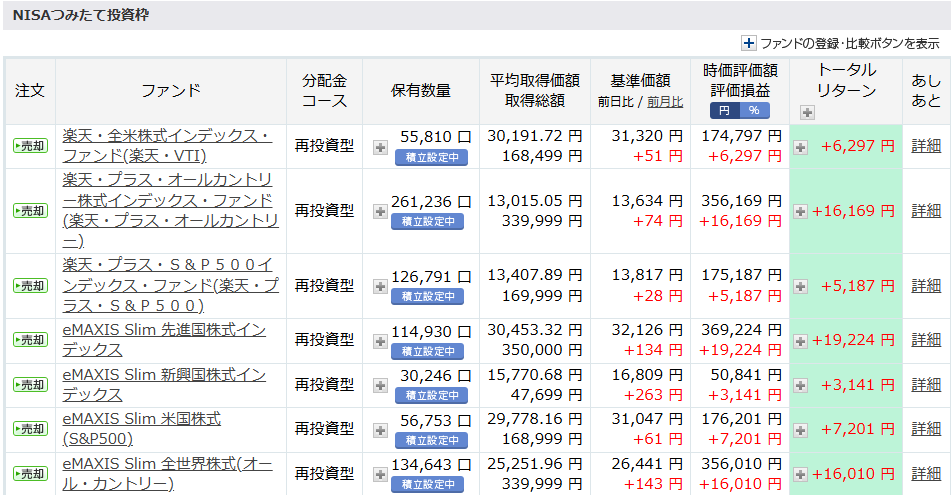
Task: Click 売却 for eMAXIS Slim 米国株式(S&P500)
Action: pos(30,429)
